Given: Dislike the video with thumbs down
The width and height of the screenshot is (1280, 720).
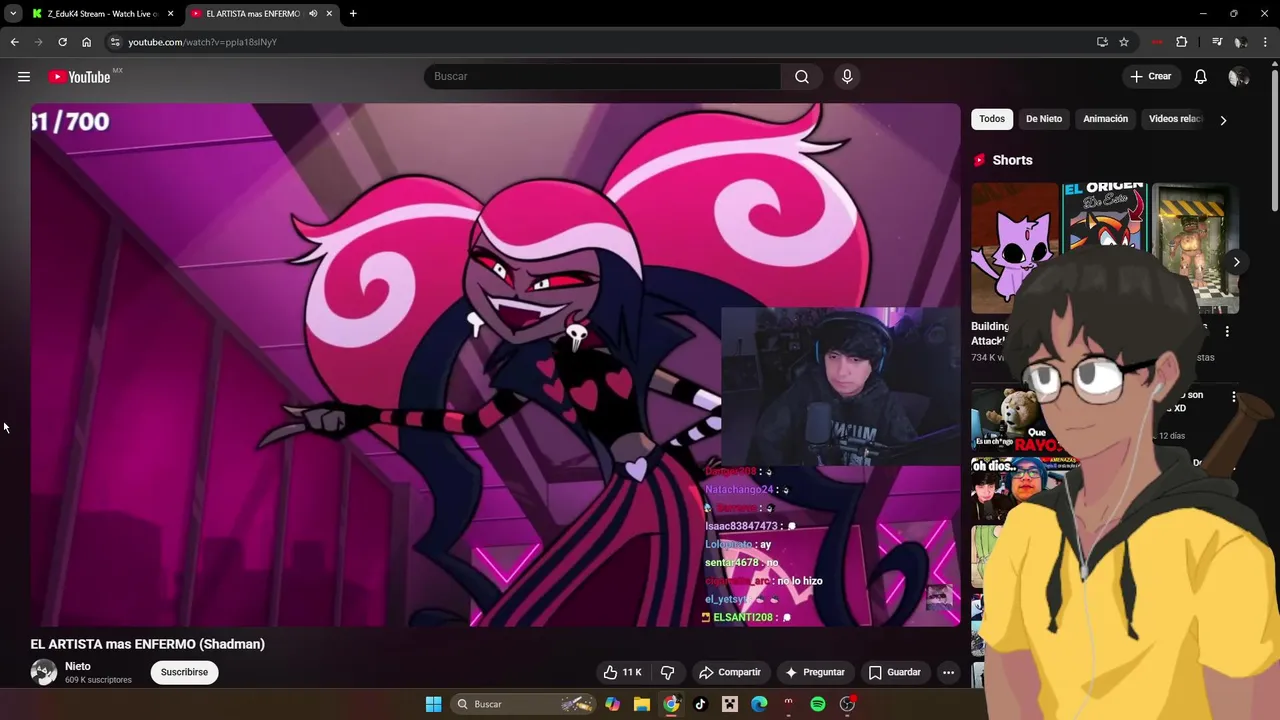Looking at the screenshot, I should (667, 672).
